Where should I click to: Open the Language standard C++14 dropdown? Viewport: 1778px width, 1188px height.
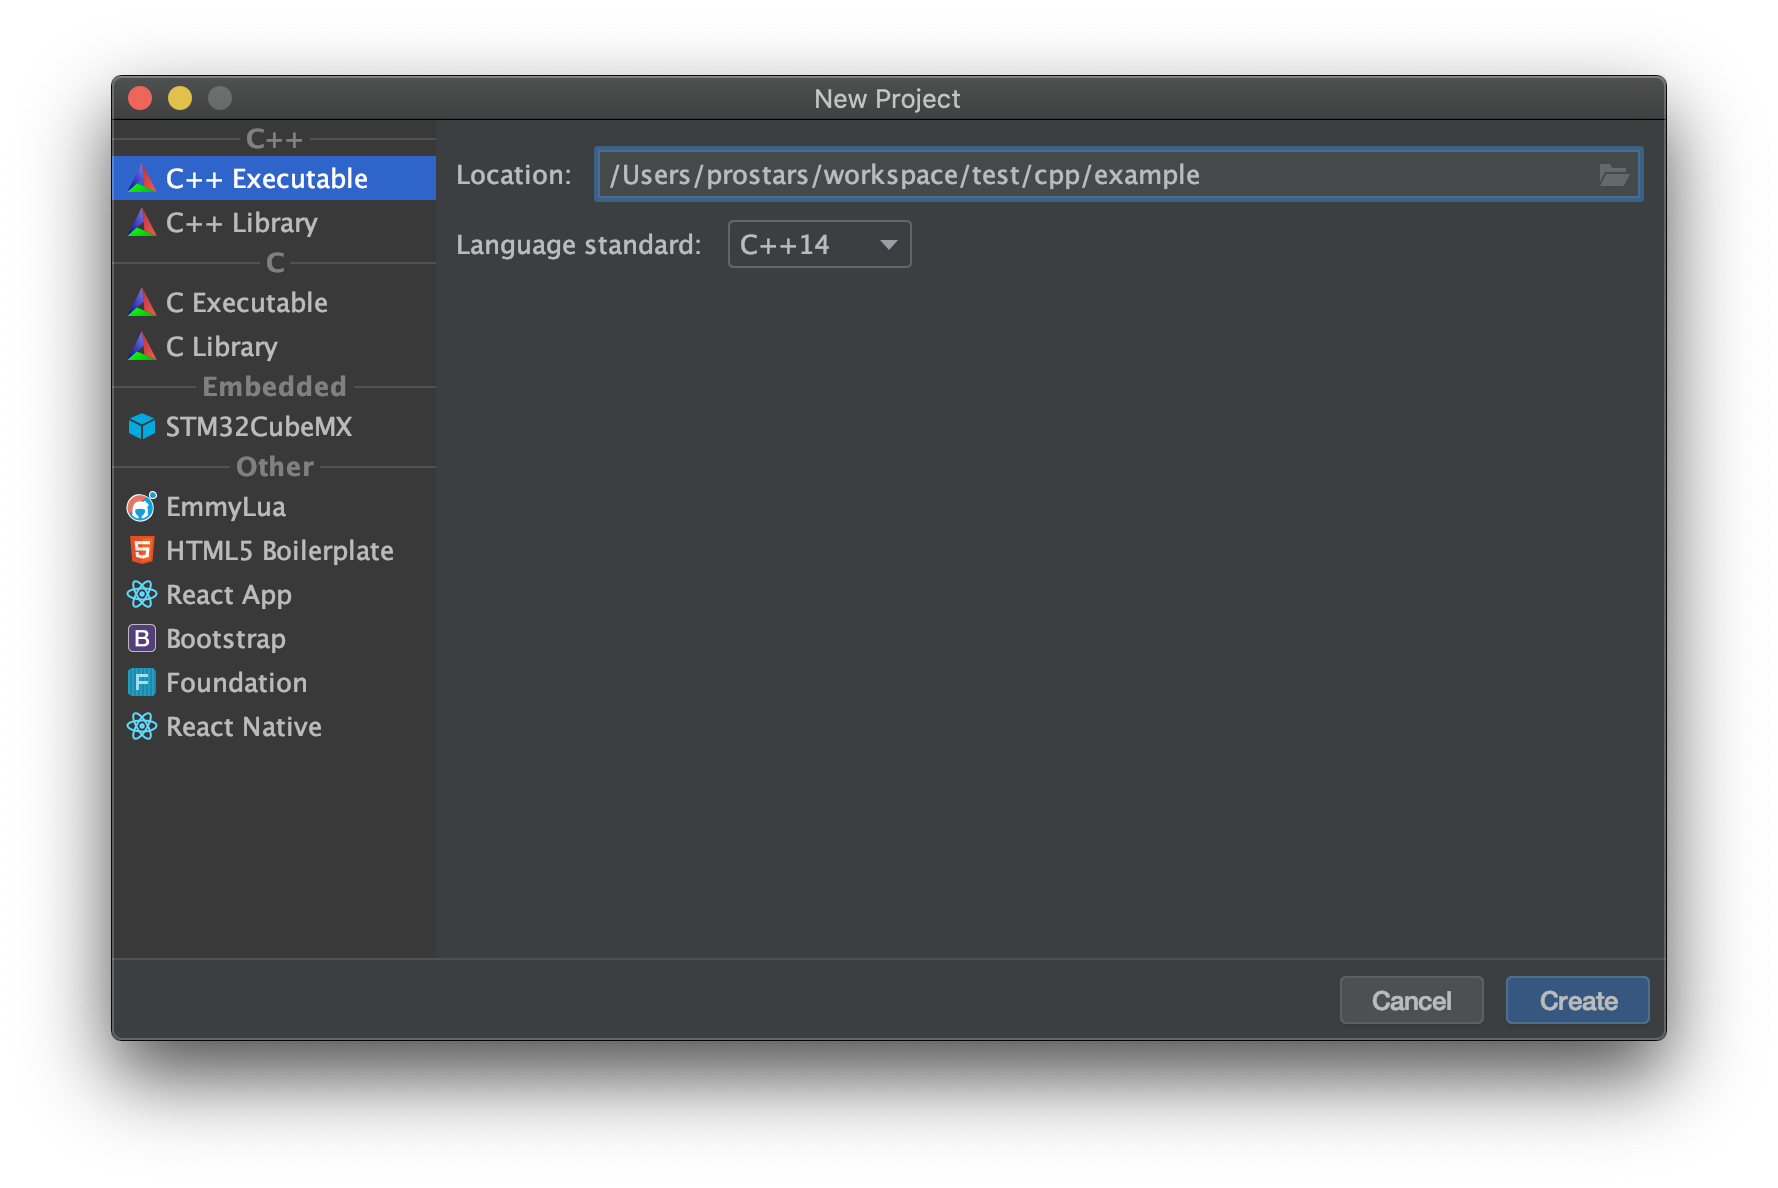click(819, 245)
